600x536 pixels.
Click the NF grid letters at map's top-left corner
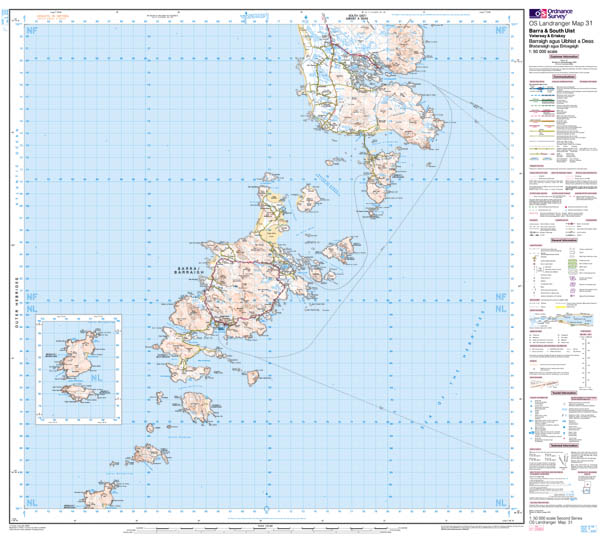click(32, 30)
